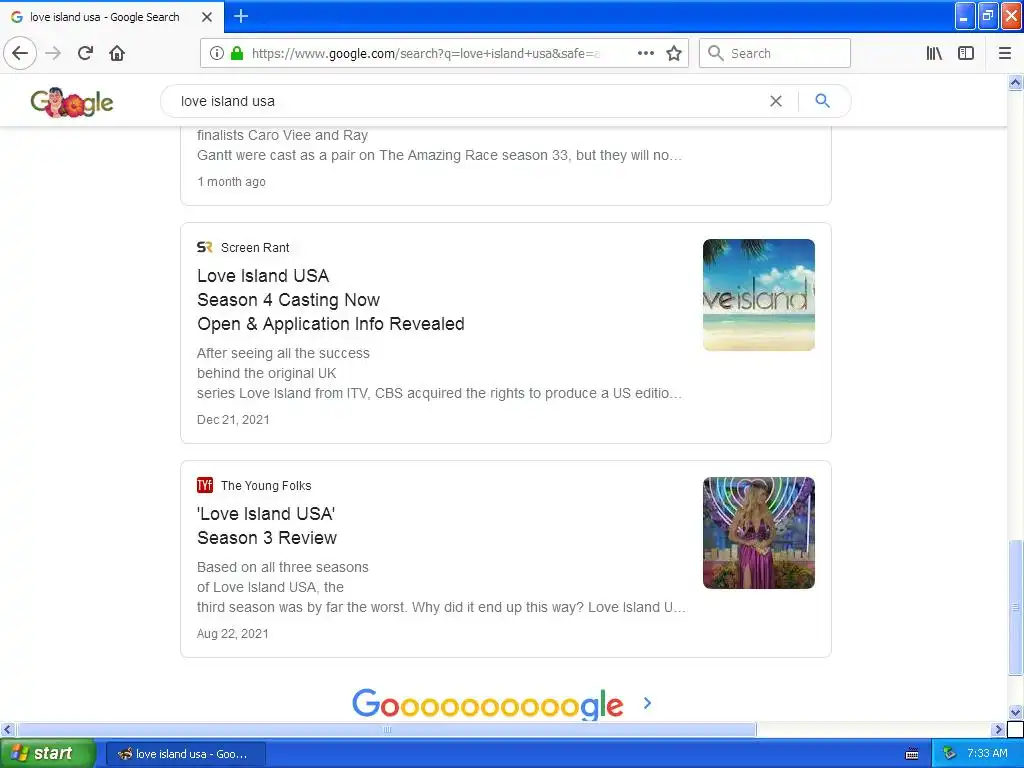Open the Firefox hamburger menu
Viewport: 1024px width, 768px height.
(x=1005, y=53)
